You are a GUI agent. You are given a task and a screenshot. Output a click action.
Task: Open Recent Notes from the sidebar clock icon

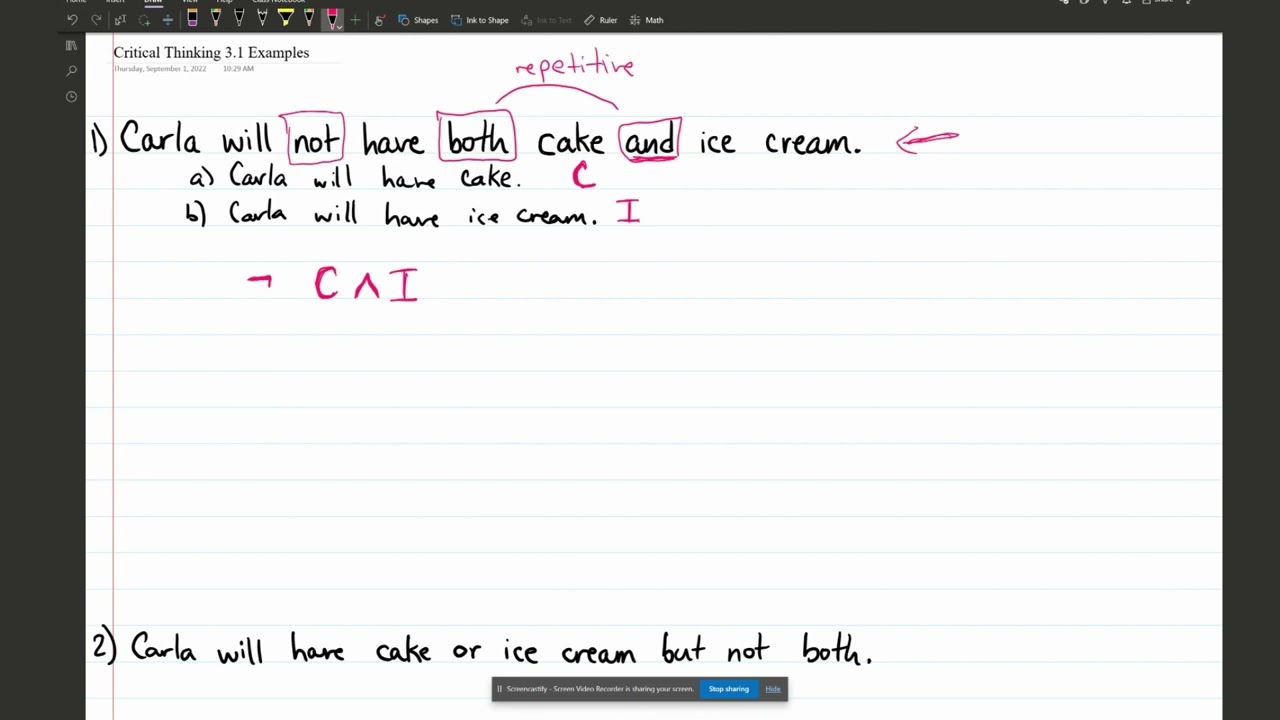pyautogui.click(x=71, y=97)
